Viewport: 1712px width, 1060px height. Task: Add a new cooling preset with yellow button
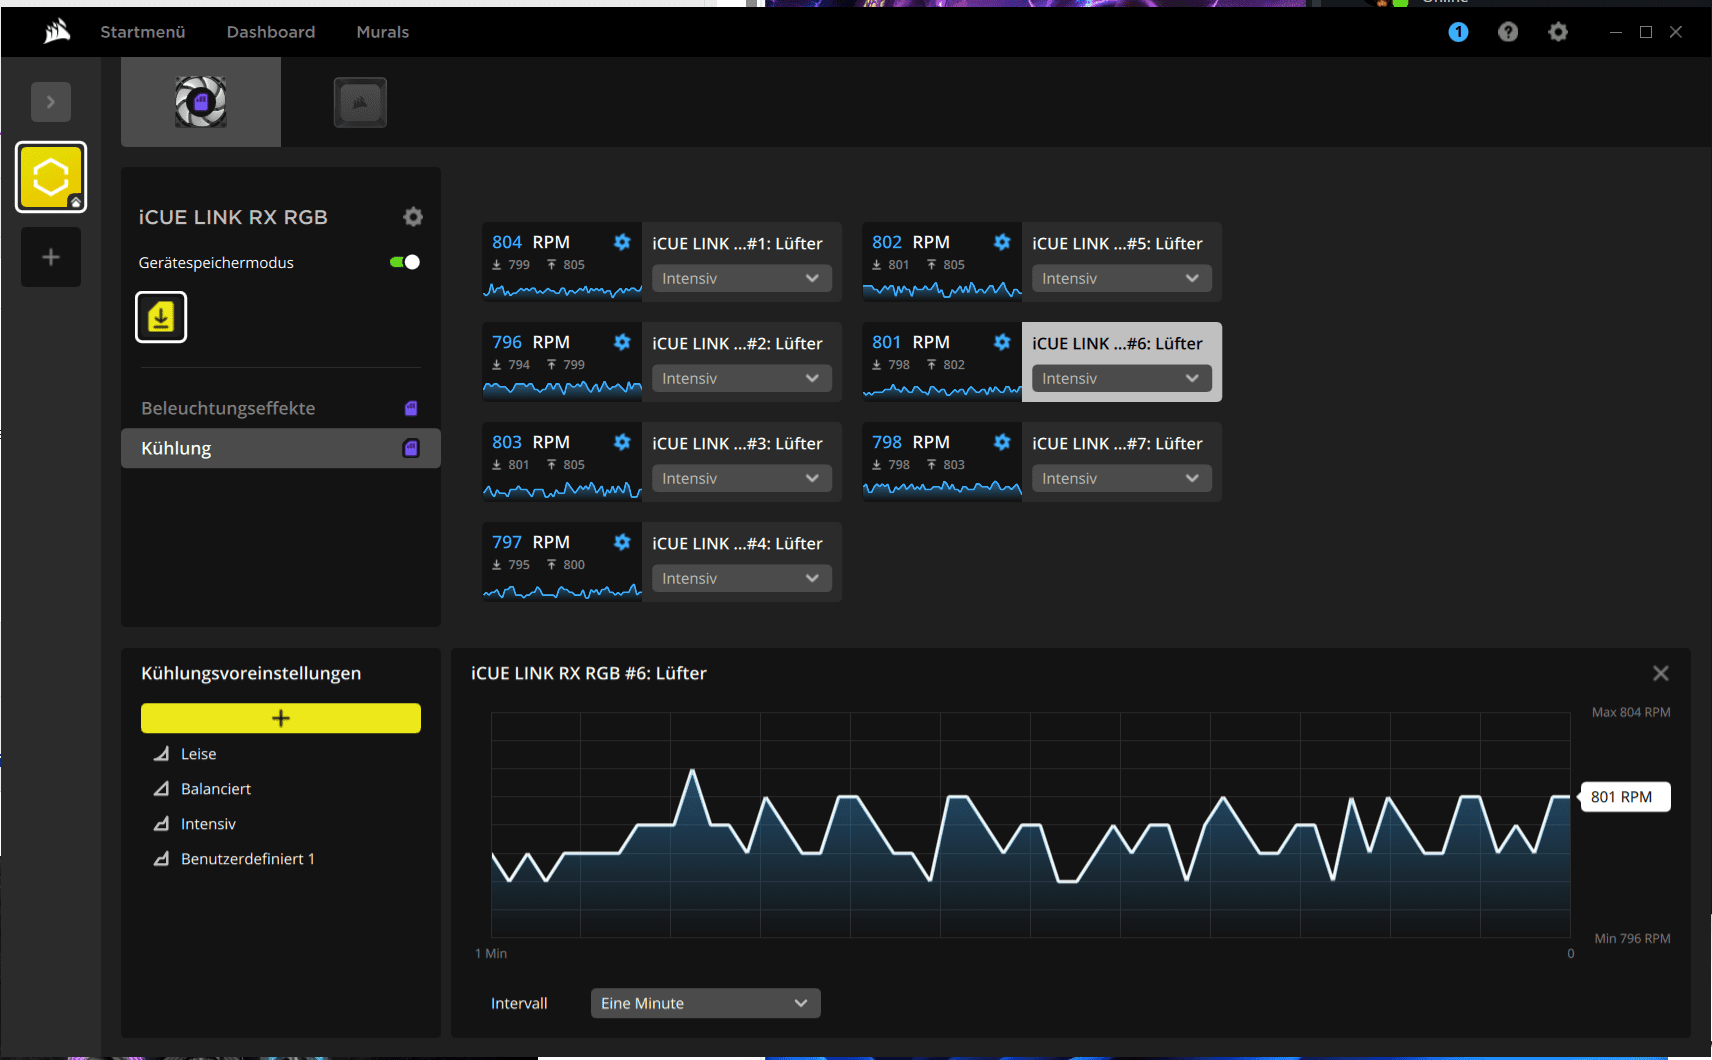pos(281,718)
